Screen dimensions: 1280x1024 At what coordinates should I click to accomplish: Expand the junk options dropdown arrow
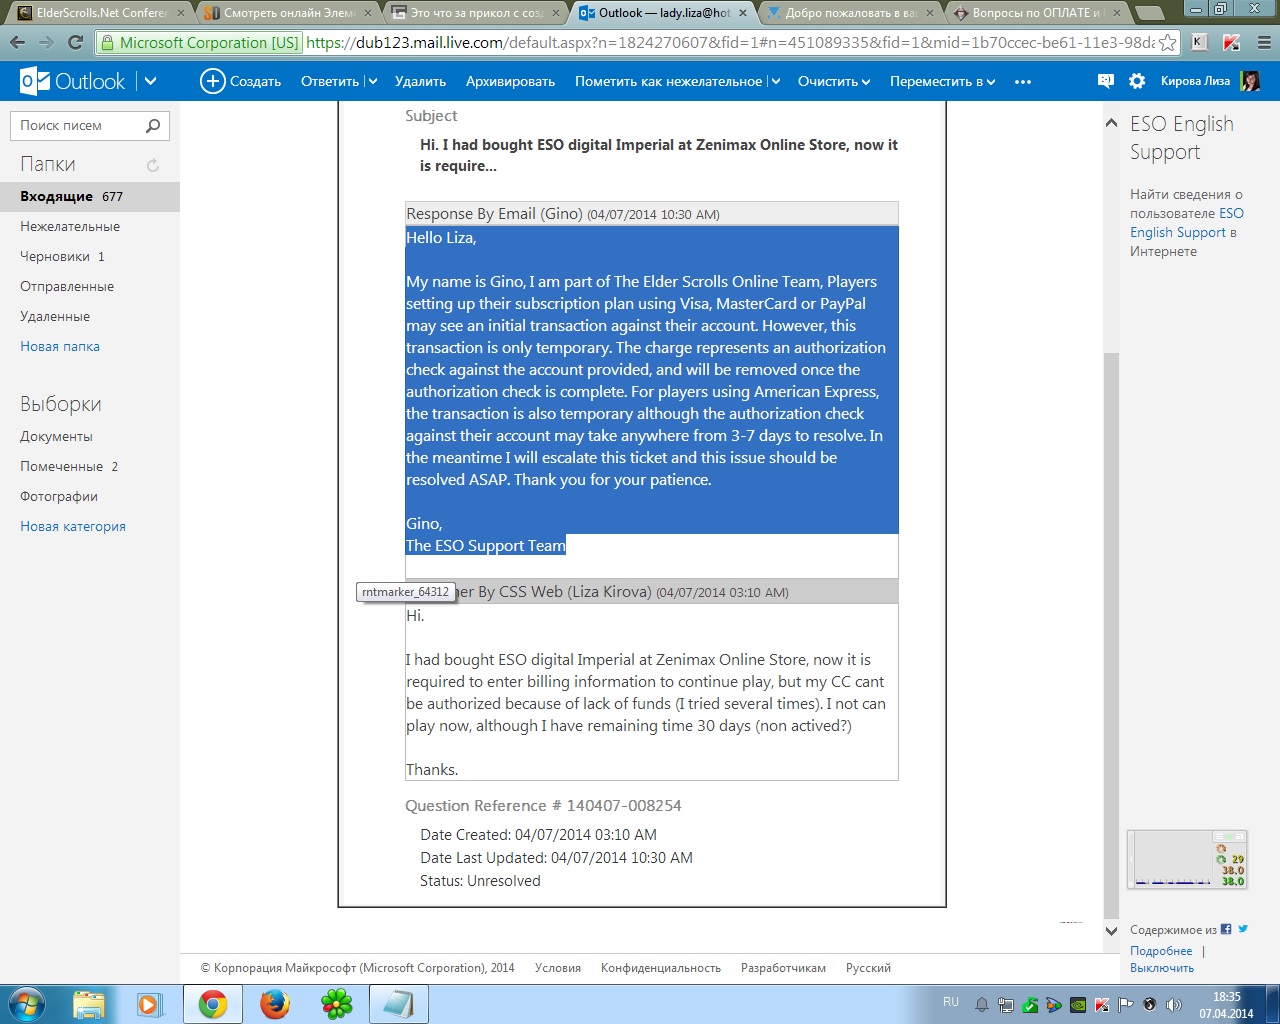click(x=775, y=81)
